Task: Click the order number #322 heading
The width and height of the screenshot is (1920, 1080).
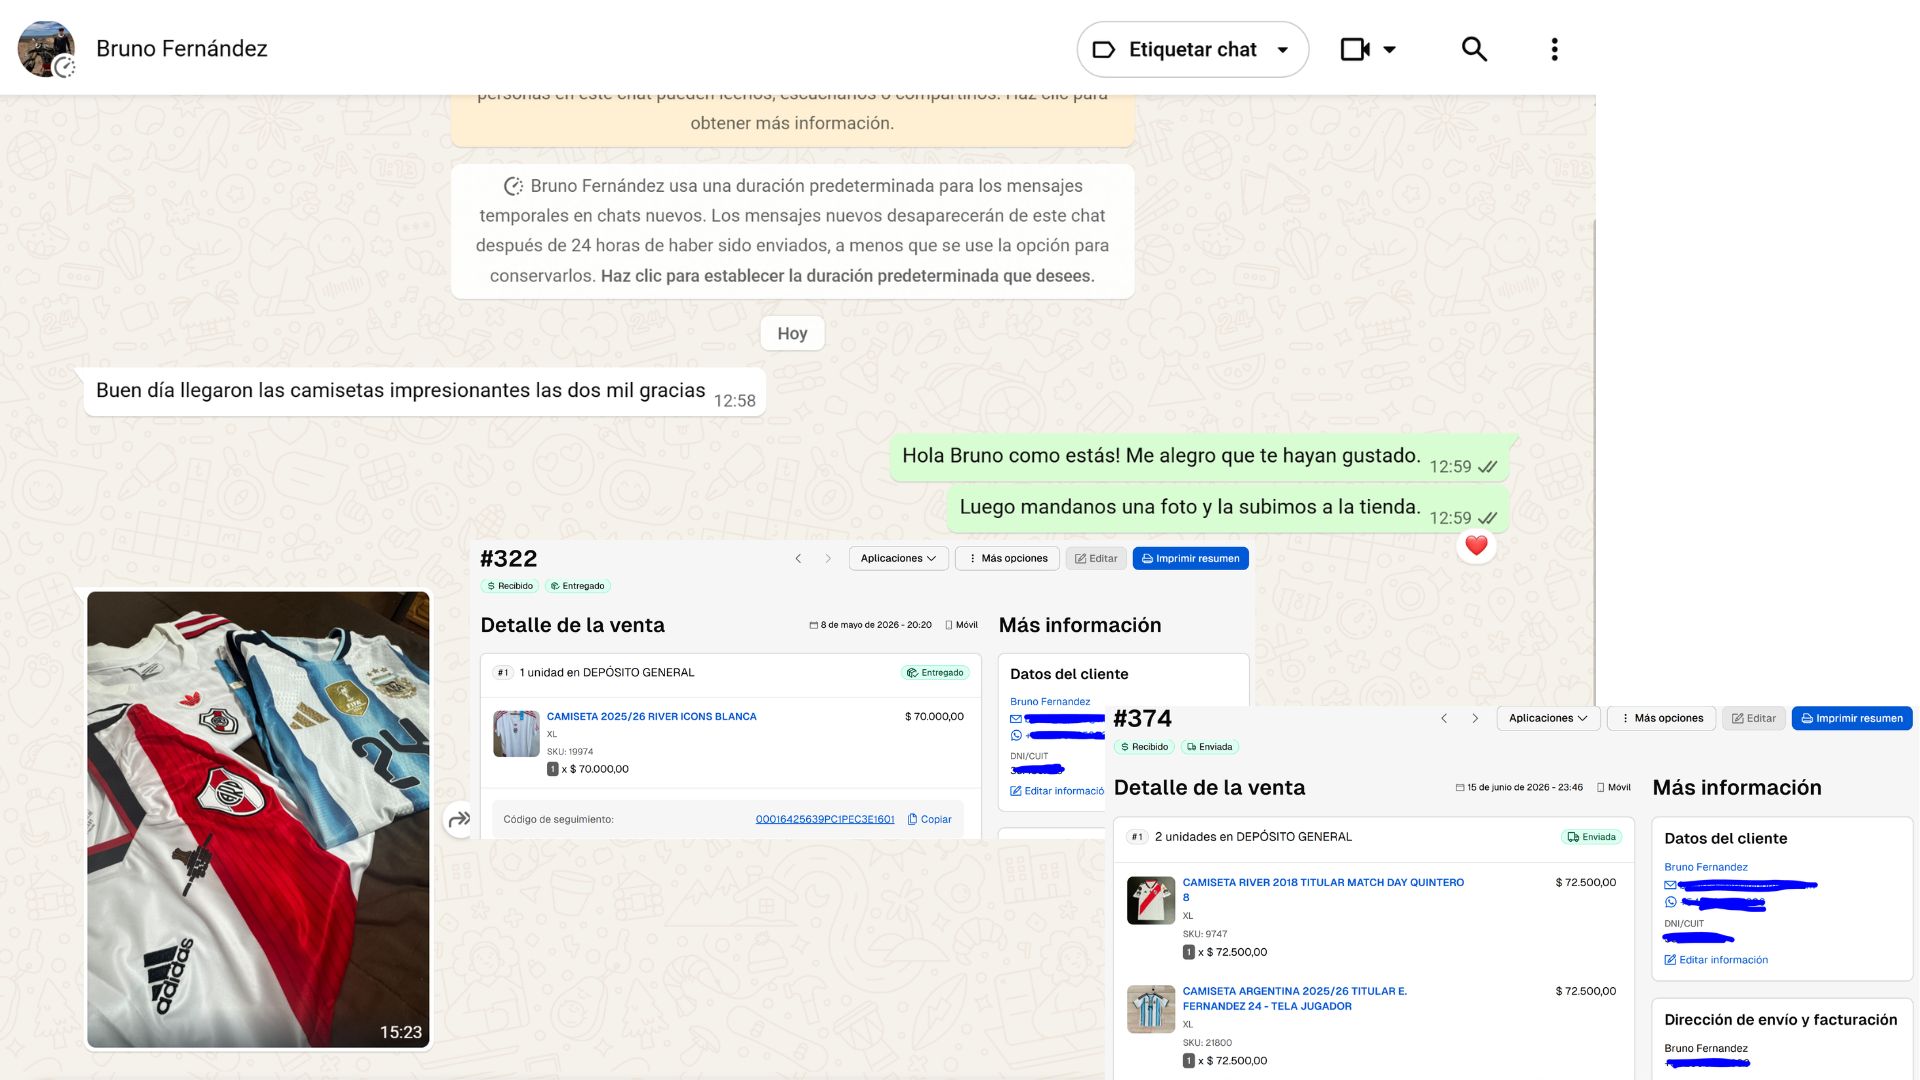Action: click(x=508, y=558)
